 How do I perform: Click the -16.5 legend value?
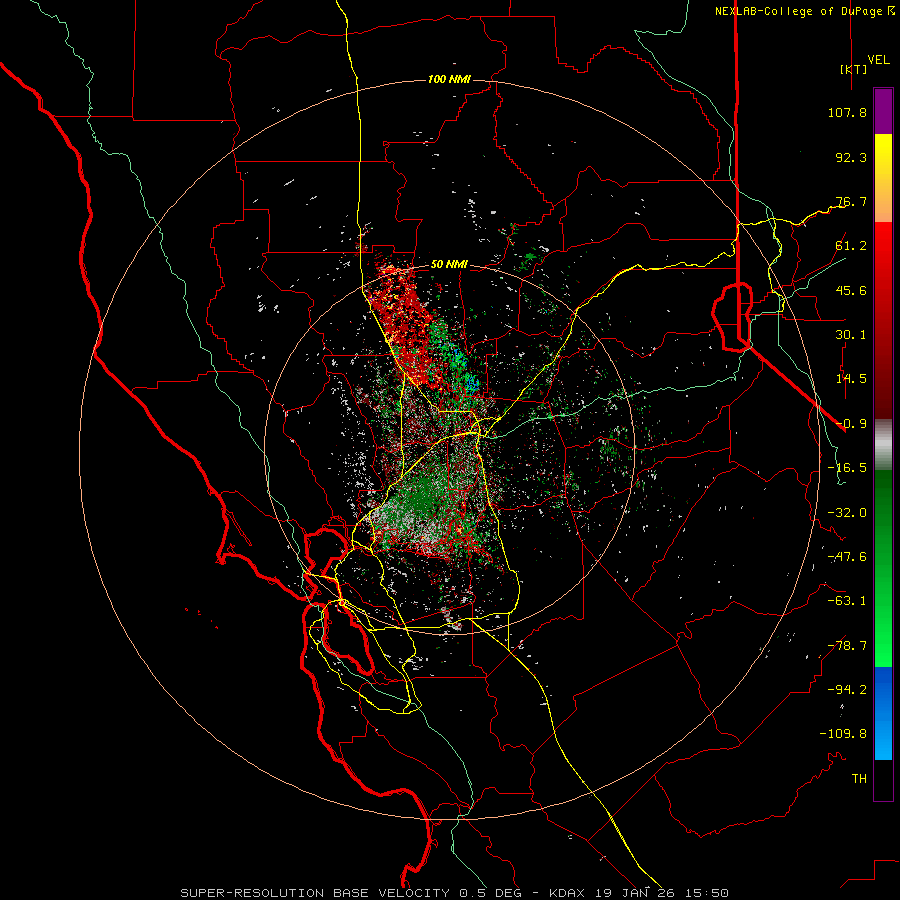point(847,468)
